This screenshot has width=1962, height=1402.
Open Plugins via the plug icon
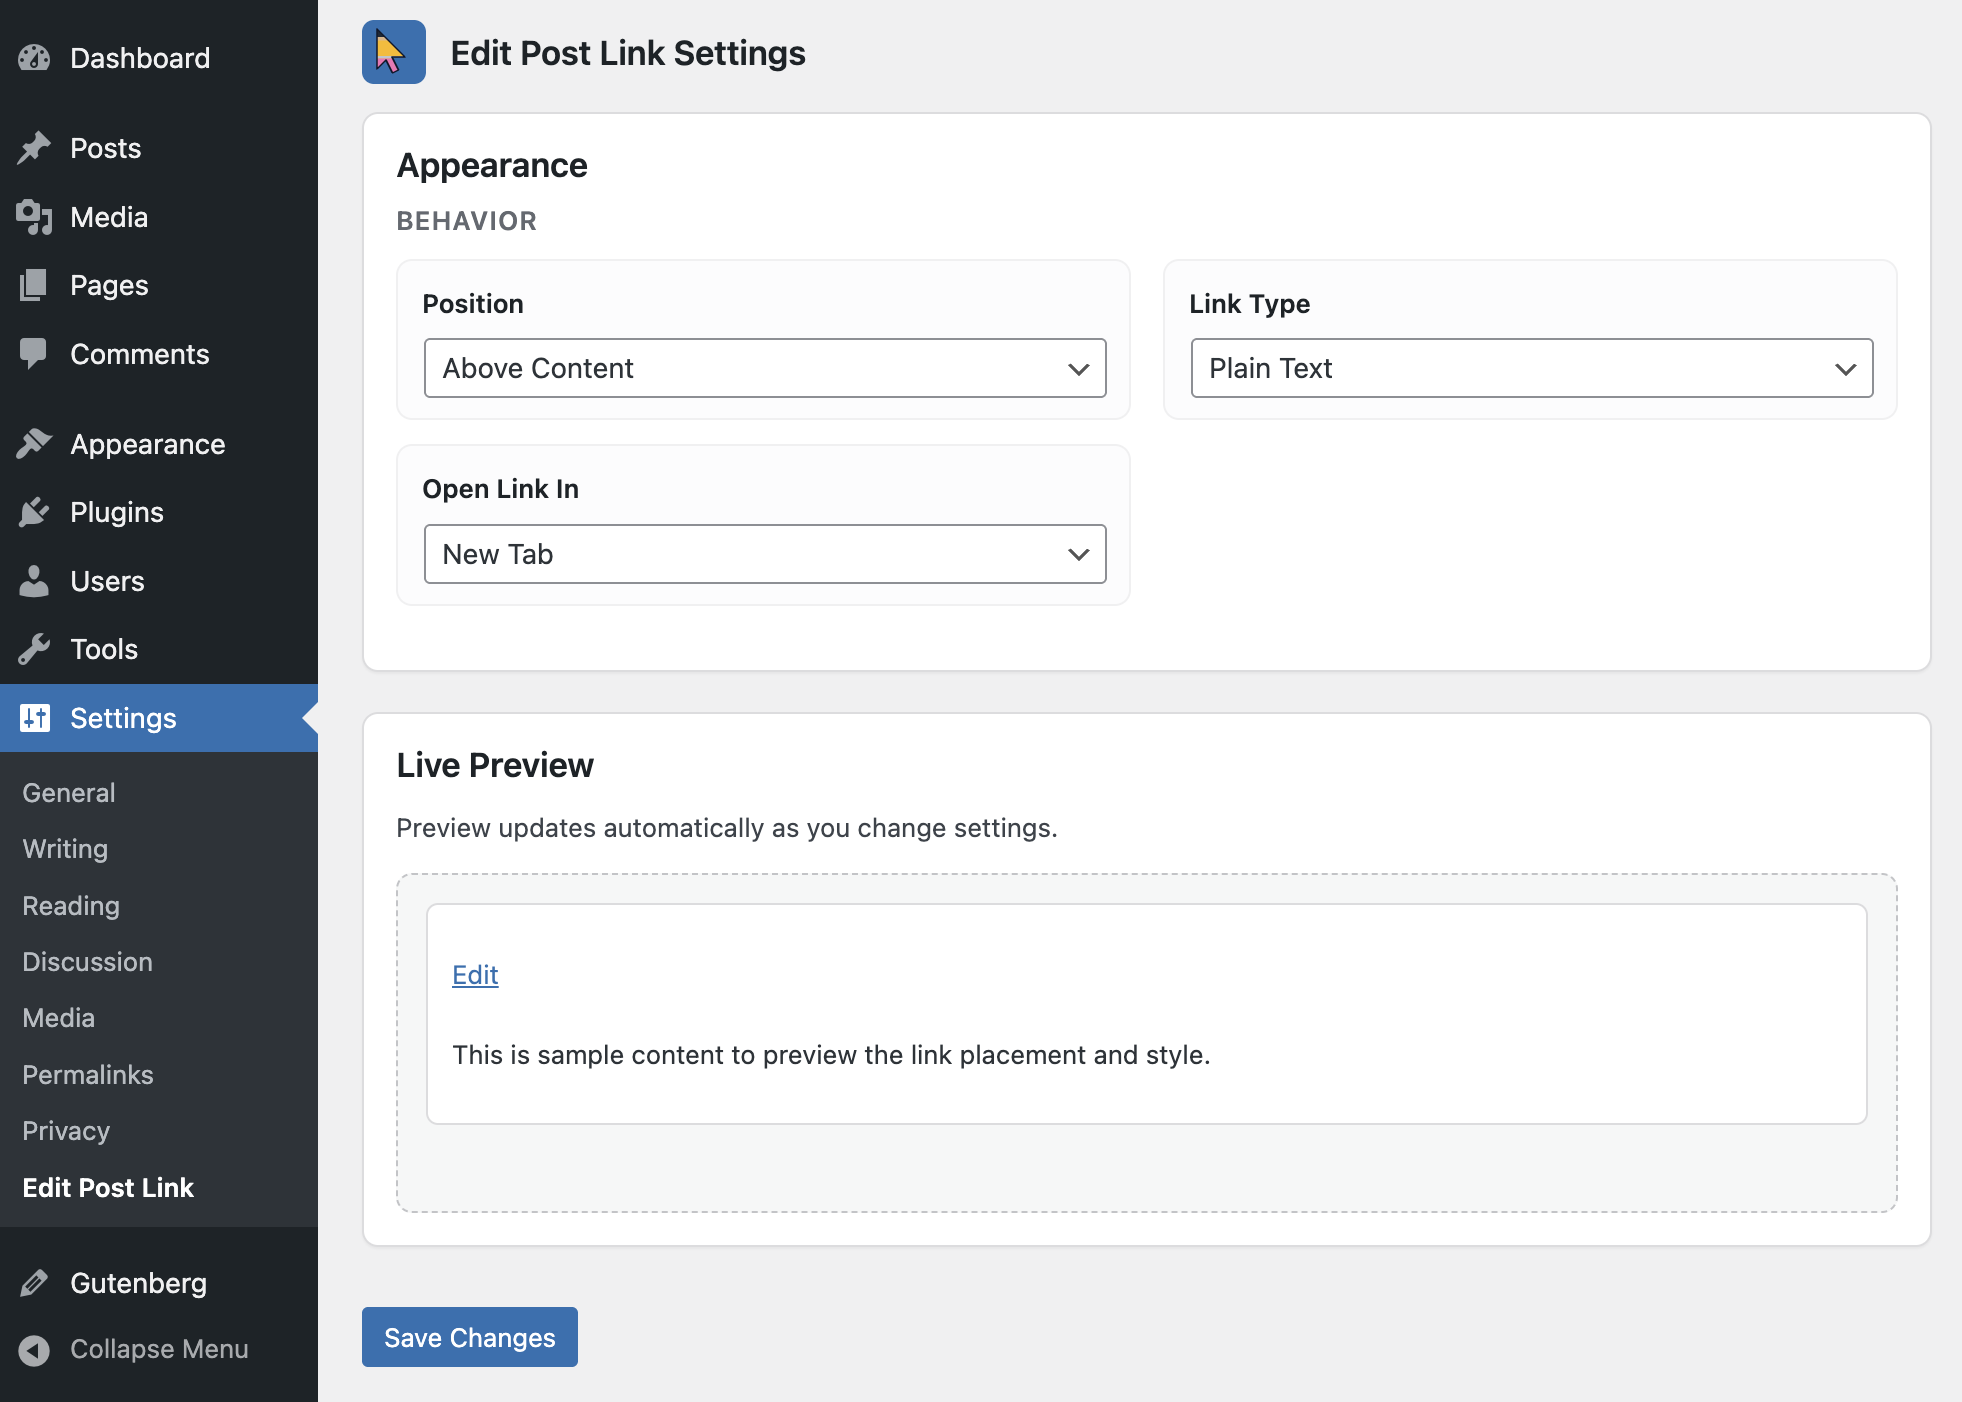pyautogui.click(x=33, y=511)
